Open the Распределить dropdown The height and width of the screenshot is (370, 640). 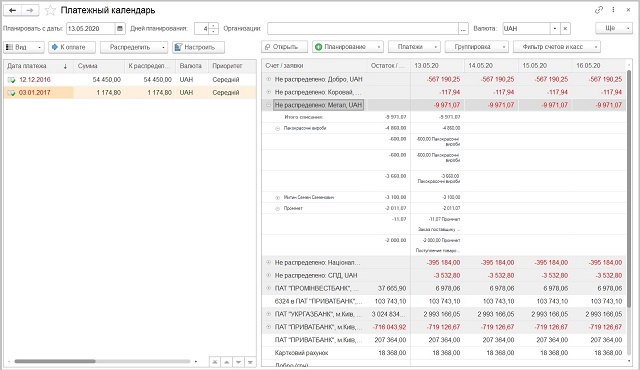(x=134, y=47)
